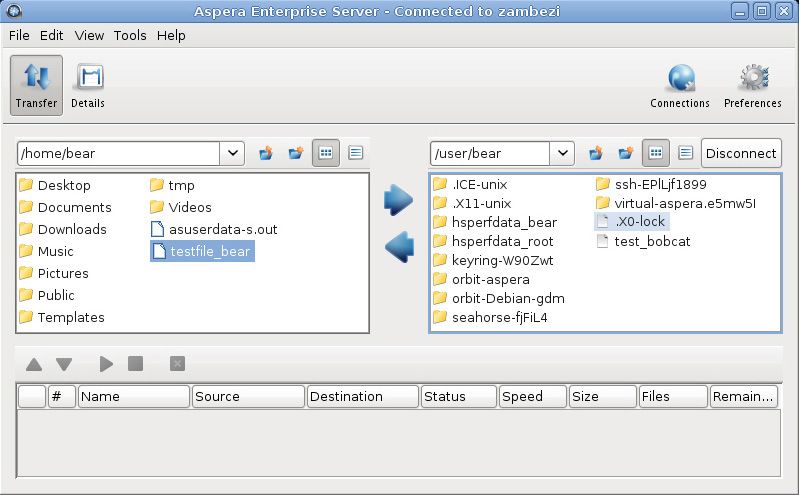Viewport: 799px width, 495px height.
Task: Move the transfer down in the queue
Action: (x=64, y=364)
